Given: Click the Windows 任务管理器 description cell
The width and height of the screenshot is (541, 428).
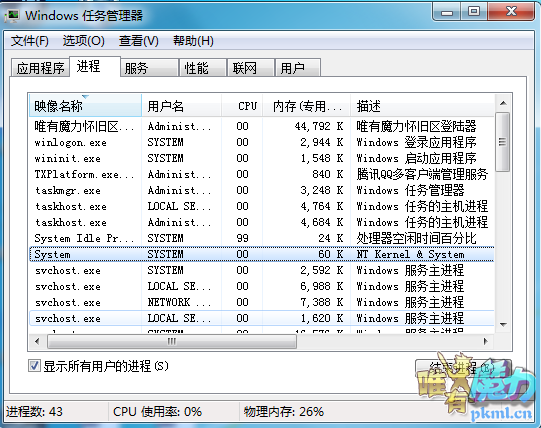Looking at the screenshot, I should tap(410, 190).
